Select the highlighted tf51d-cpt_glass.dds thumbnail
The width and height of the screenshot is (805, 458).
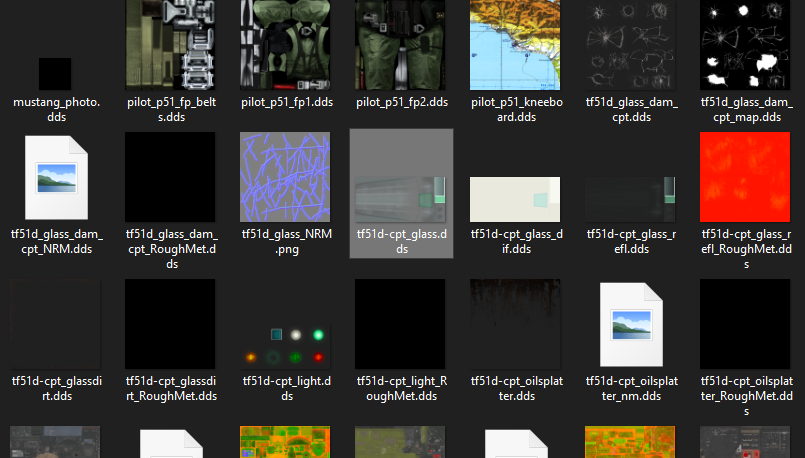point(400,199)
